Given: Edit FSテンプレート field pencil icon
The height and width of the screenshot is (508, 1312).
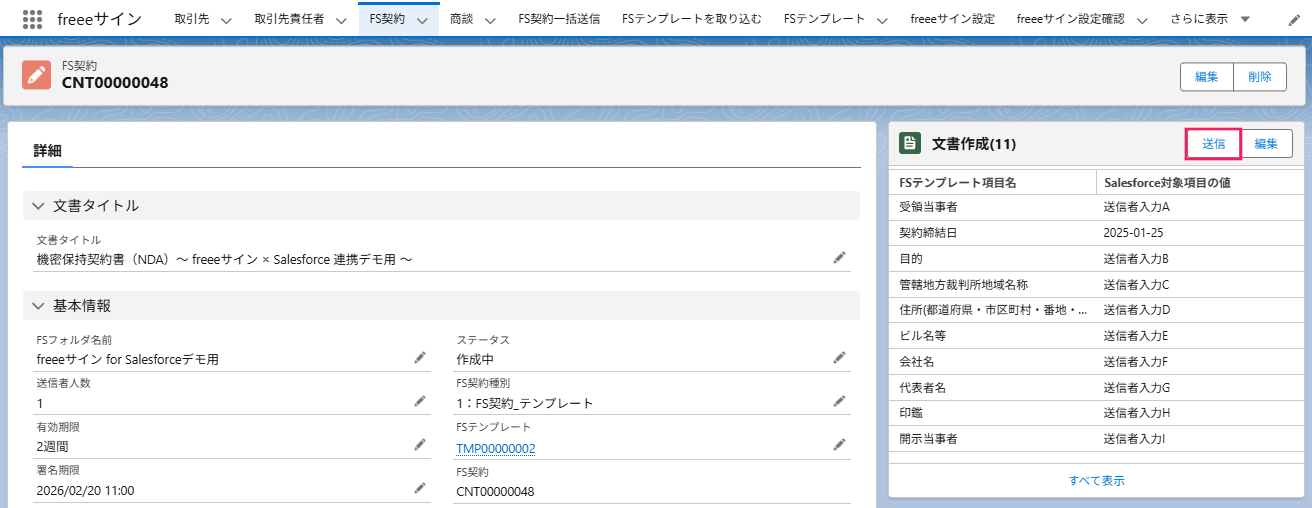Looking at the screenshot, I should 840,445.
